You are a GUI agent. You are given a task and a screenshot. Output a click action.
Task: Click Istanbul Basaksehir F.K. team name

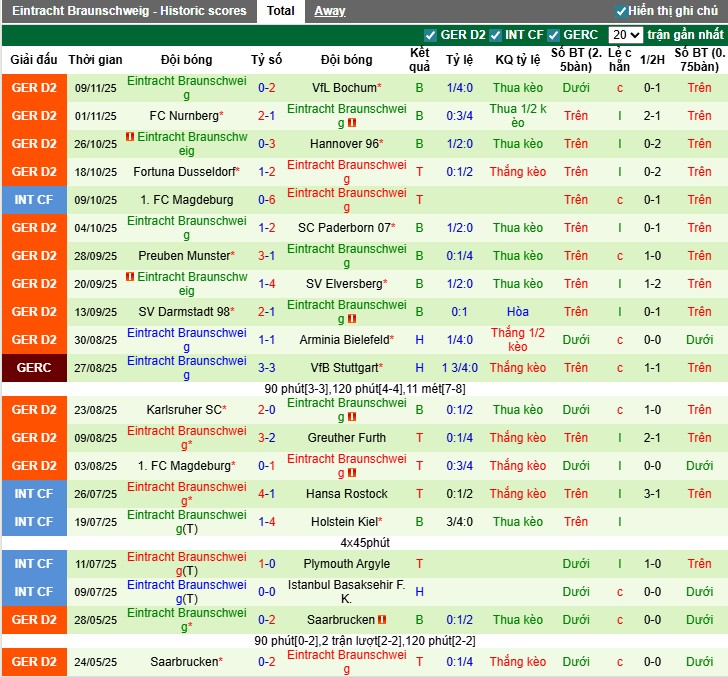pyautogui.click(x=346, y=592)
